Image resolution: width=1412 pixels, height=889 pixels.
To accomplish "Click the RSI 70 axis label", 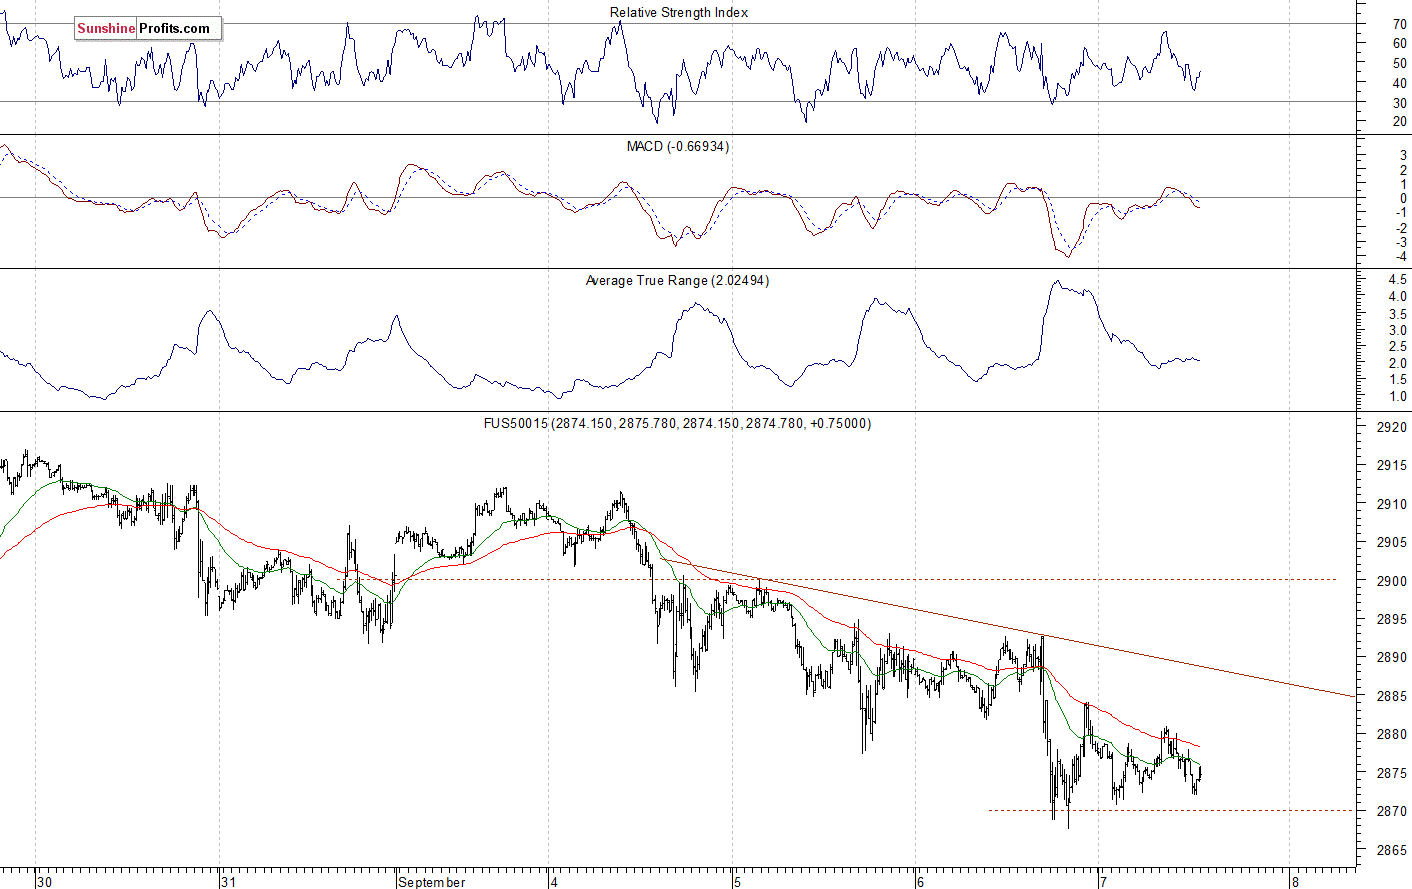I will pyautogui.click(x=1400, y=24).
